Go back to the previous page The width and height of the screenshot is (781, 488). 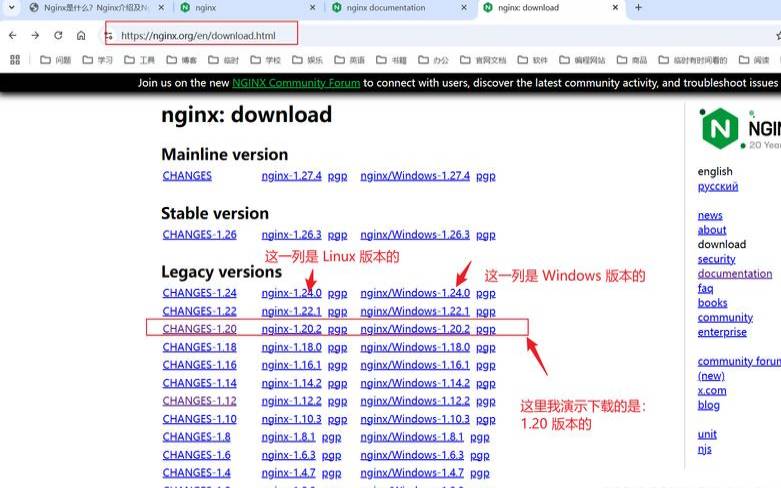pos(12,35)
